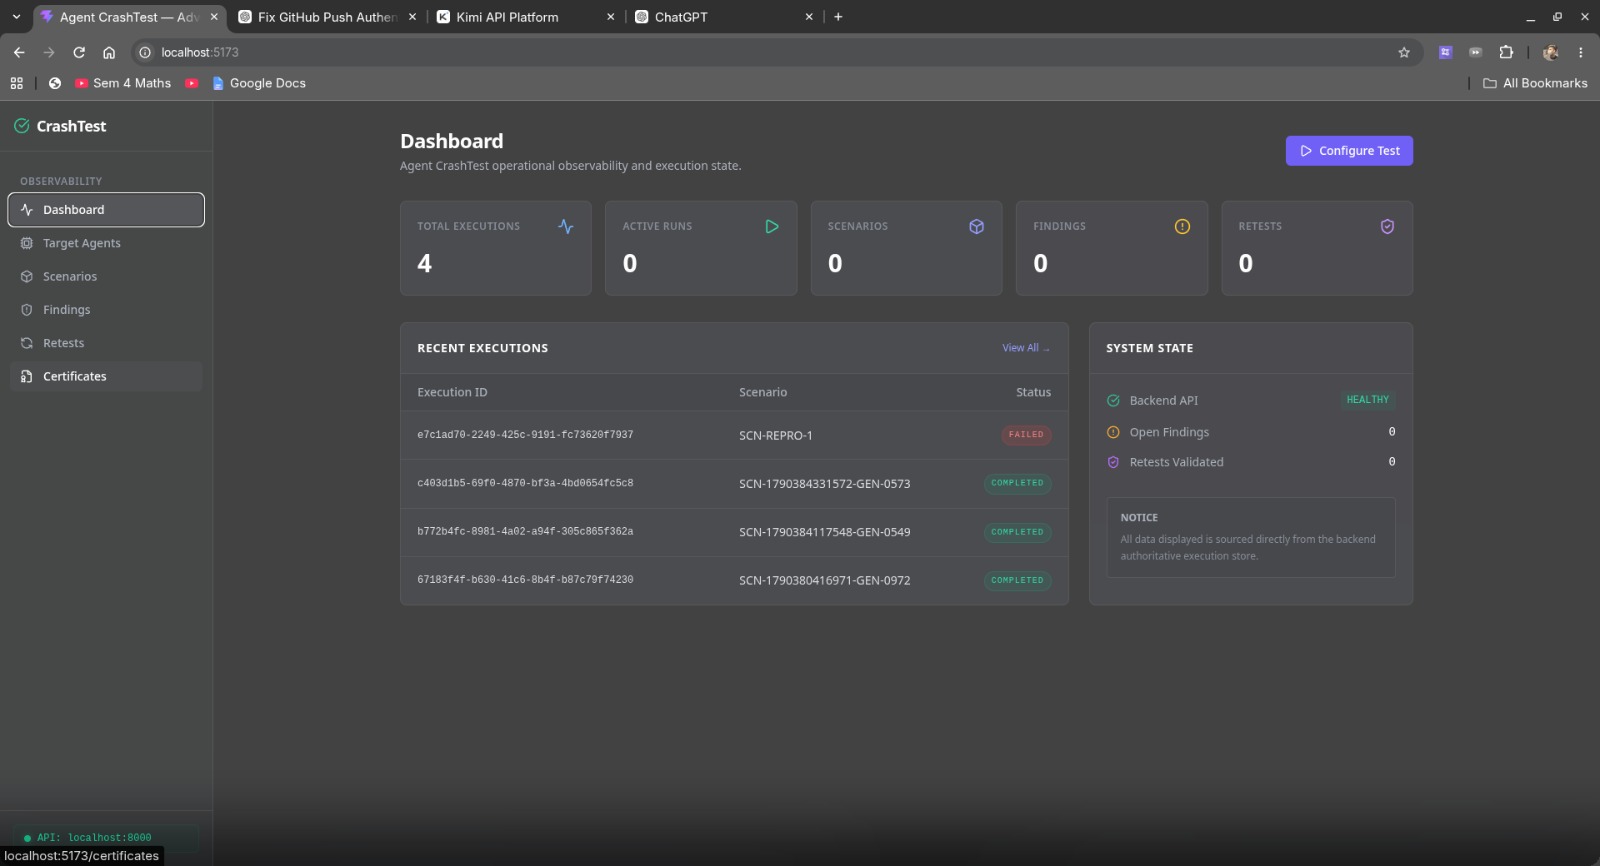1600x866 pixels.
Task: Bookmark this page with the star icon
Action: (1404, 52)
